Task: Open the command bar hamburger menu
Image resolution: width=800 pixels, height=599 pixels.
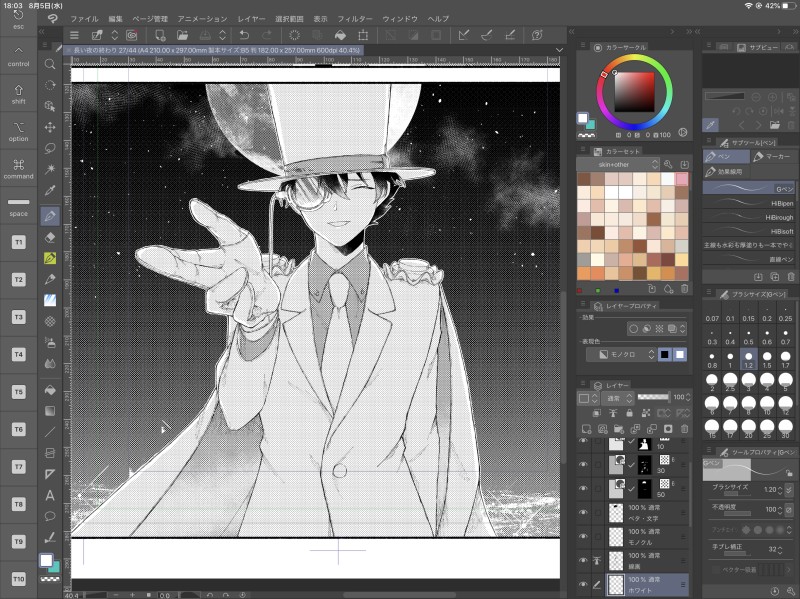Action: point(74,35)
